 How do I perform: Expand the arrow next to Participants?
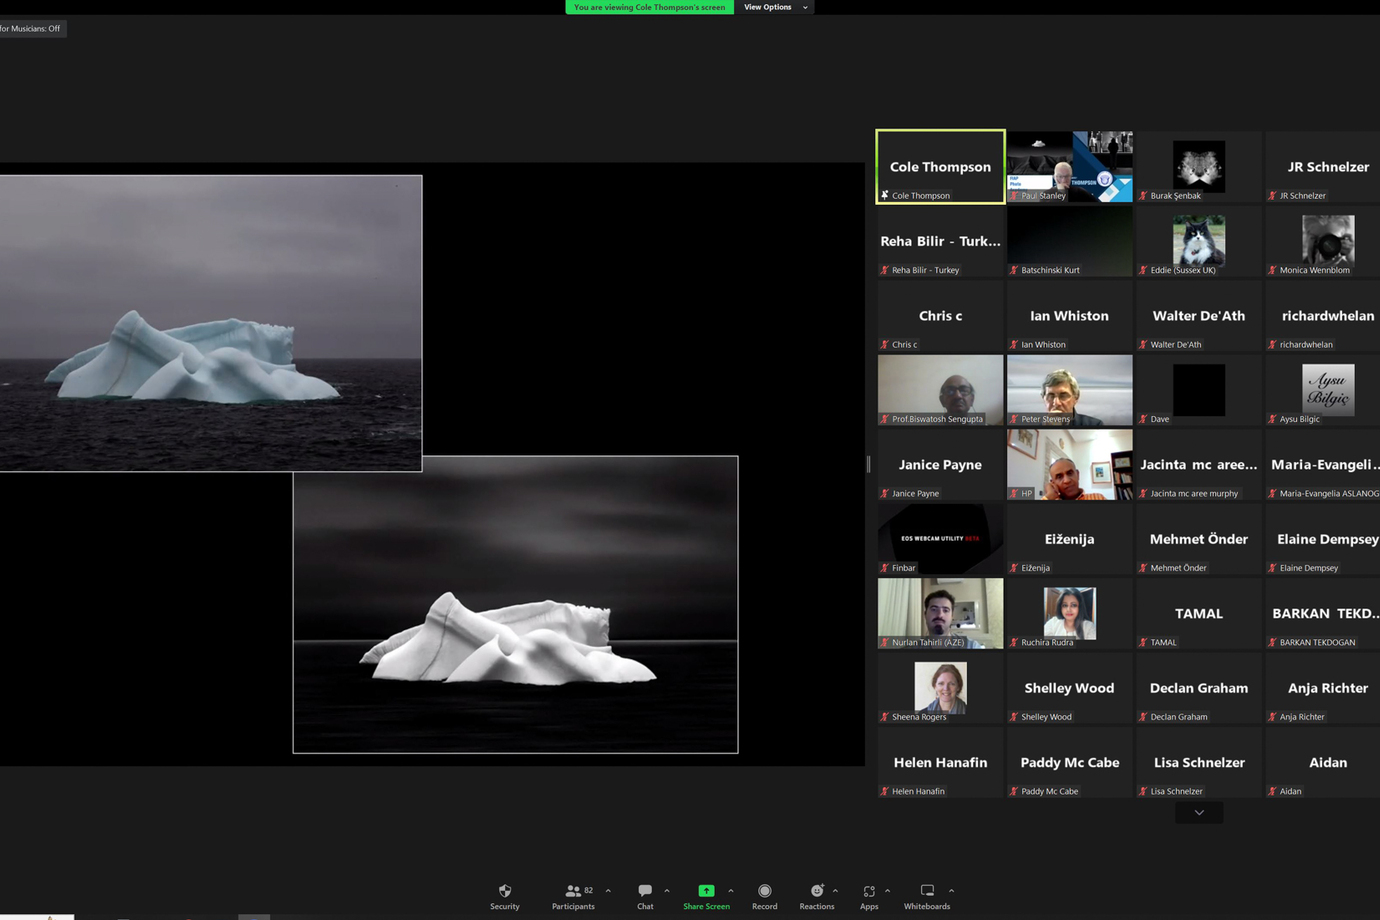click(x=608, y=891)
